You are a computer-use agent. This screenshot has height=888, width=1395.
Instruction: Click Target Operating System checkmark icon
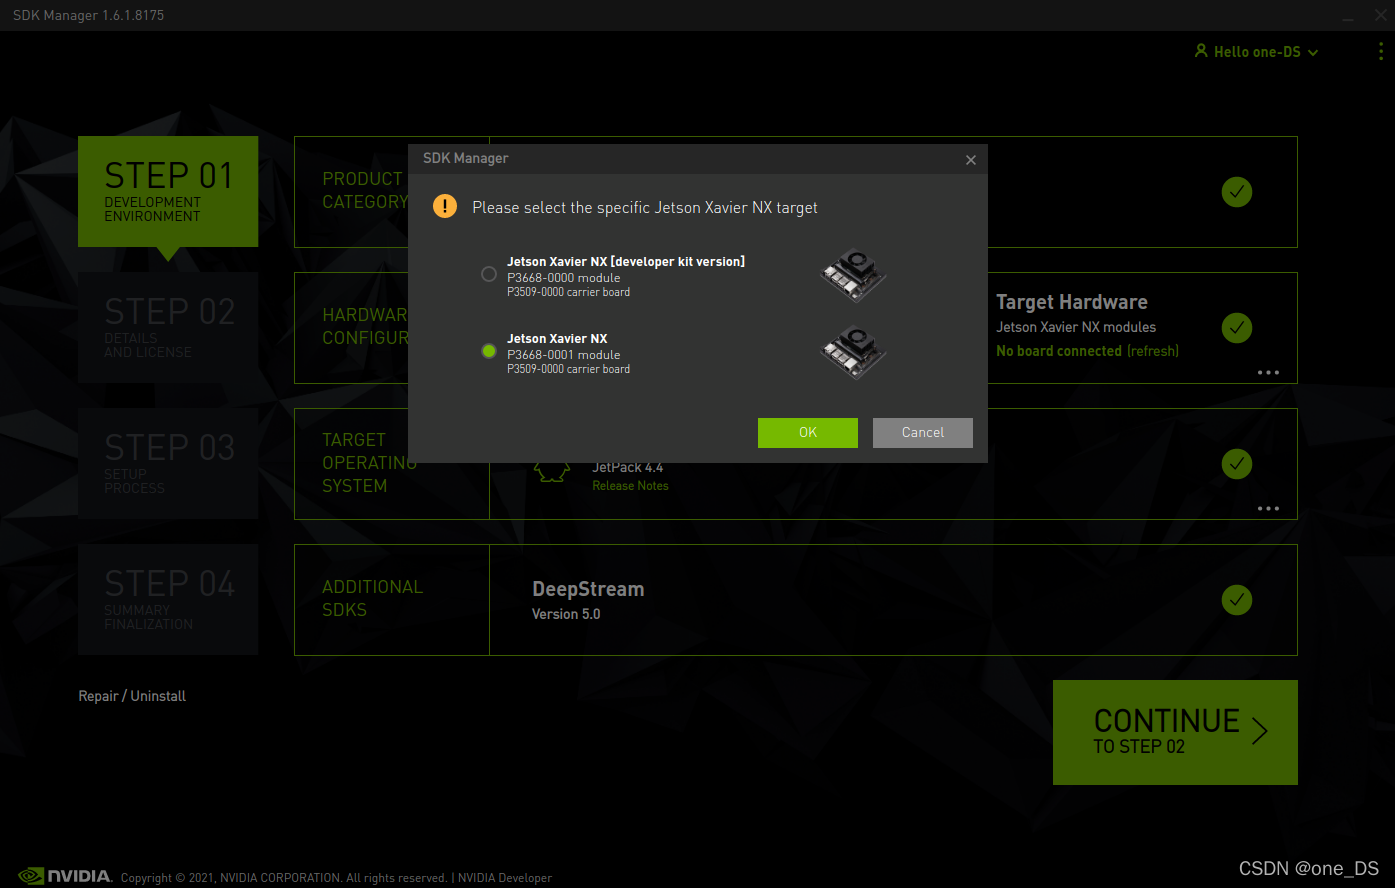1237,464
